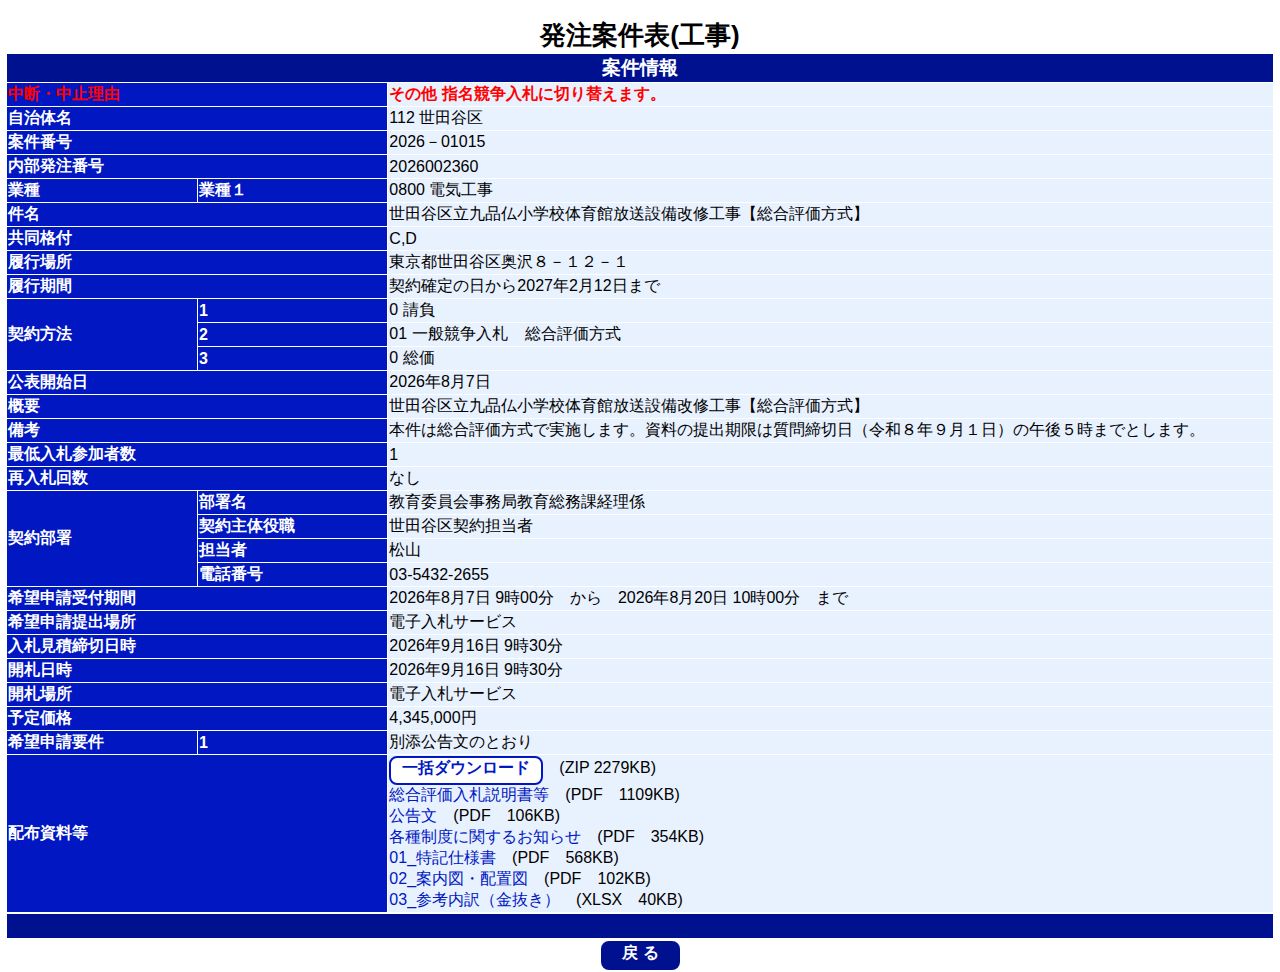Select the text (ZIP 2279KB)
This screenshot has height=972, width=1280.
(x=608, y=767)
